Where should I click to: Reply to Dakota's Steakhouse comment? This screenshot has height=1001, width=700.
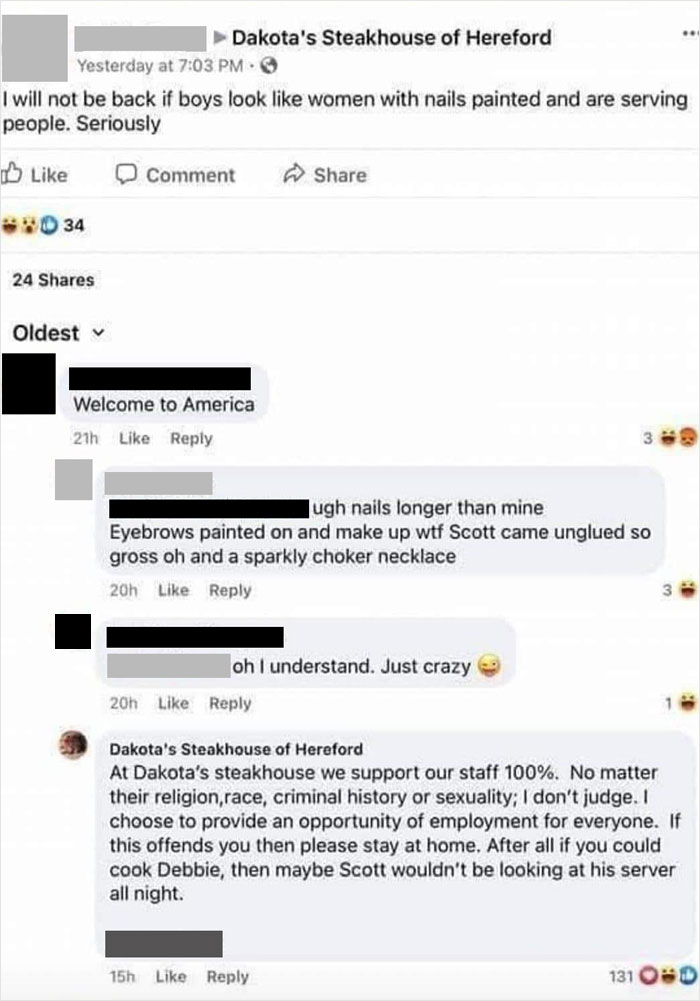tap(227, 977)
